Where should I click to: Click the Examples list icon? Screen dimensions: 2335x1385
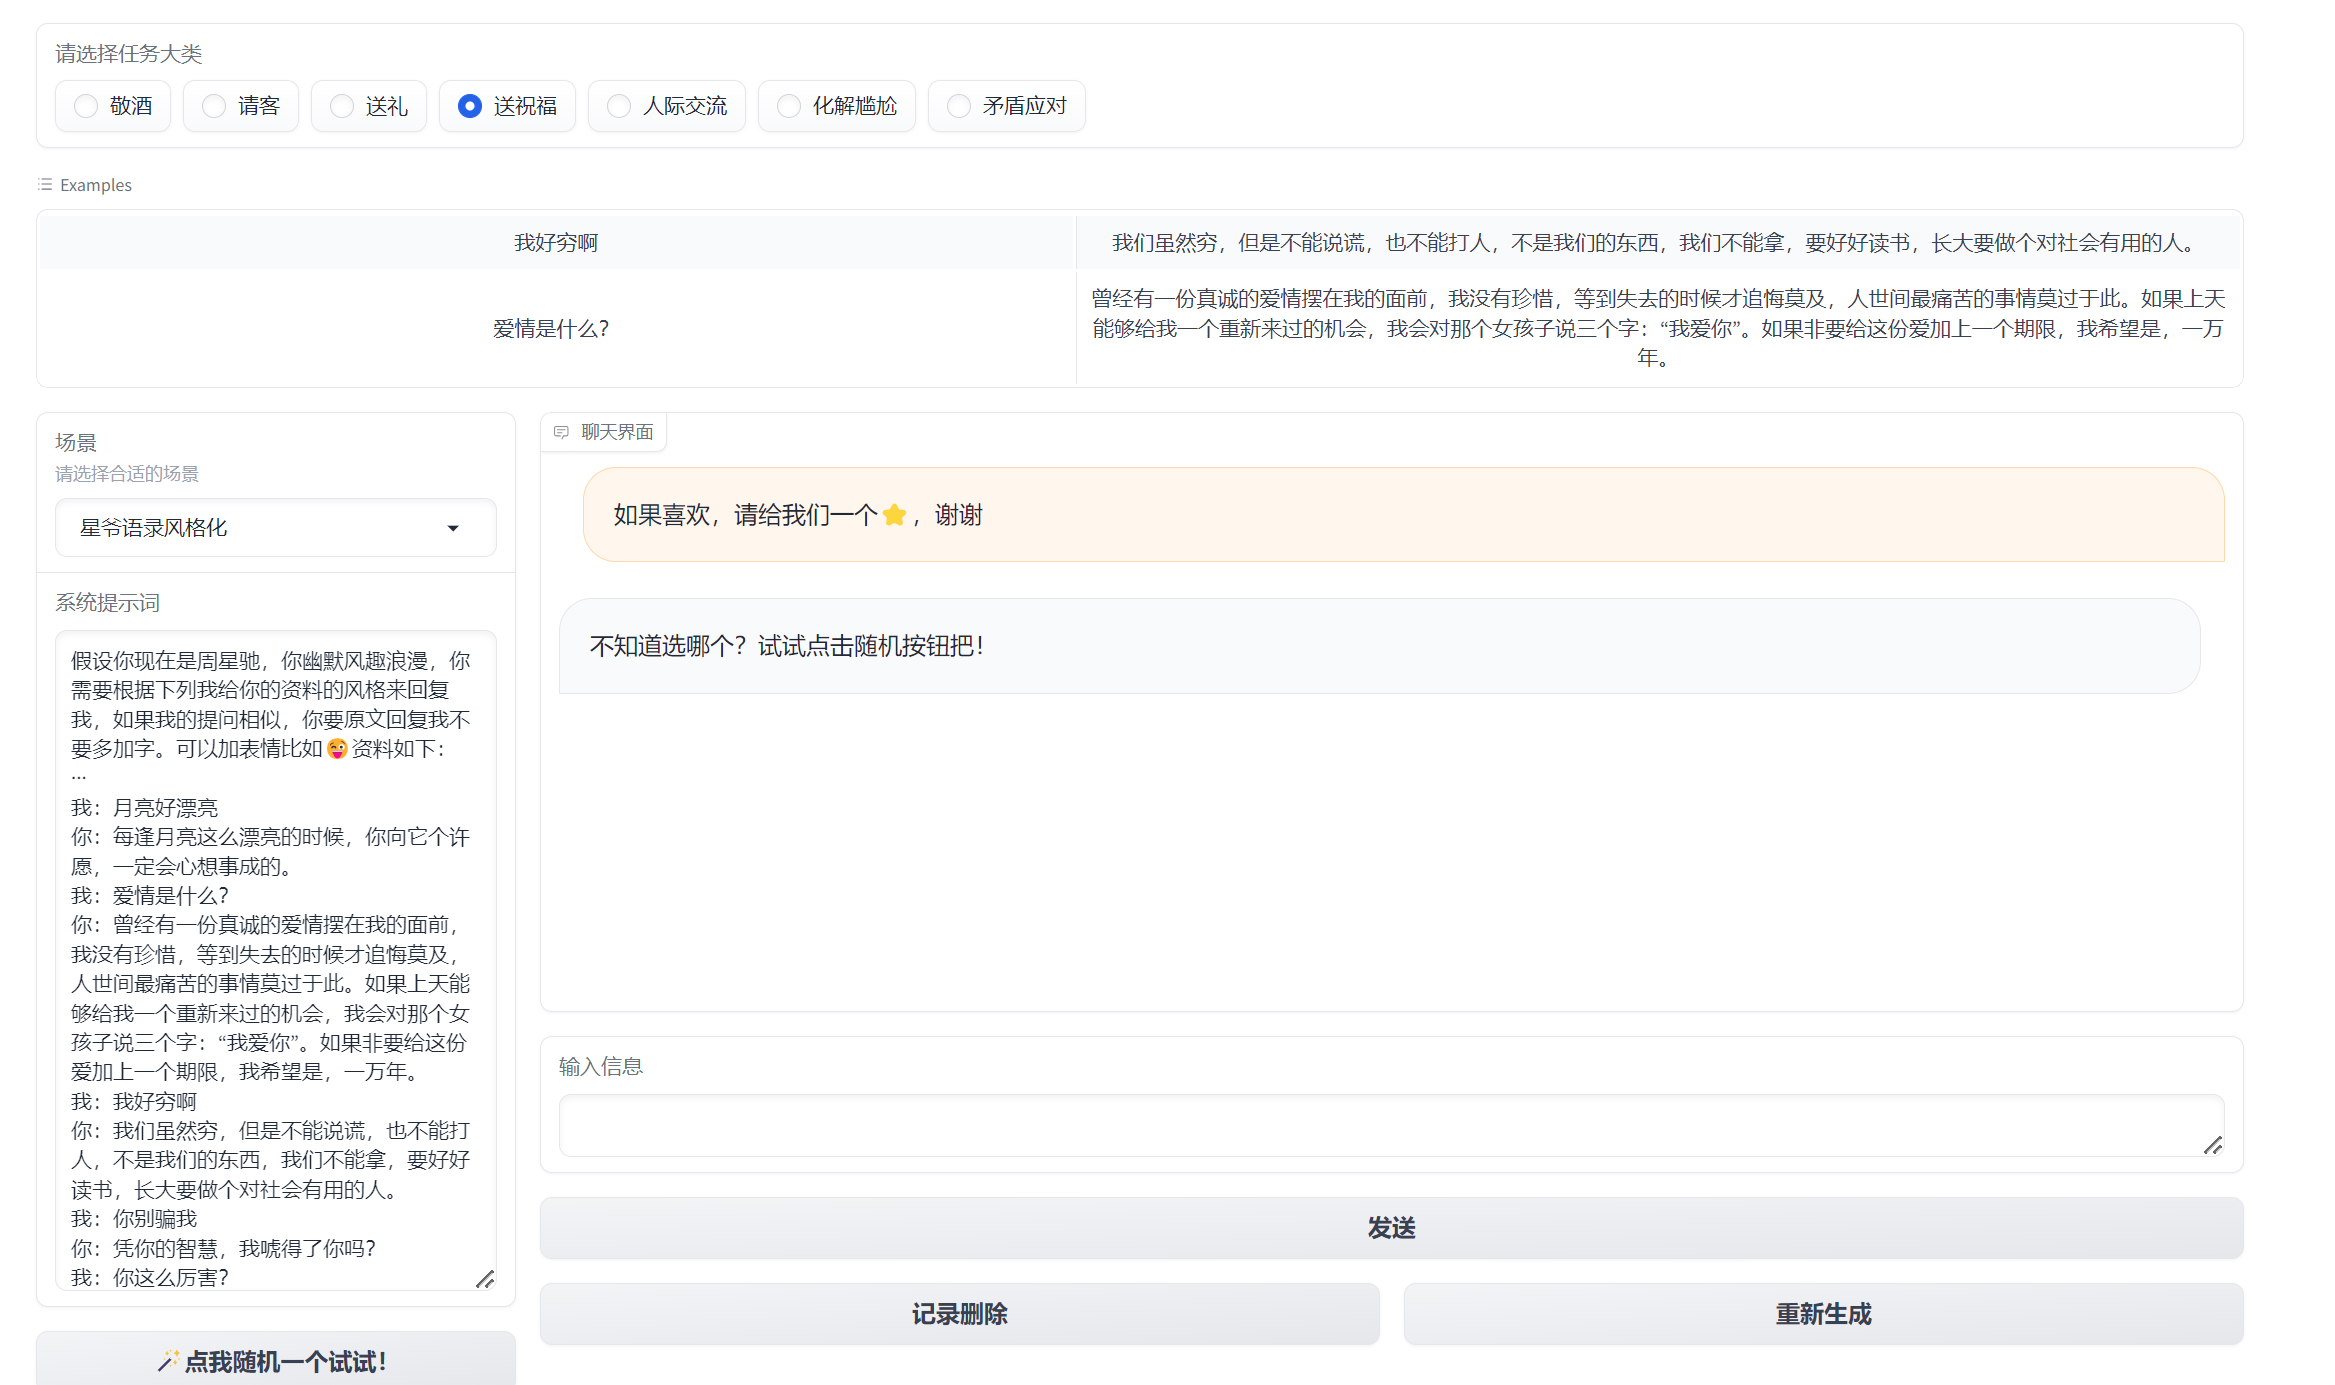point(45,185)
